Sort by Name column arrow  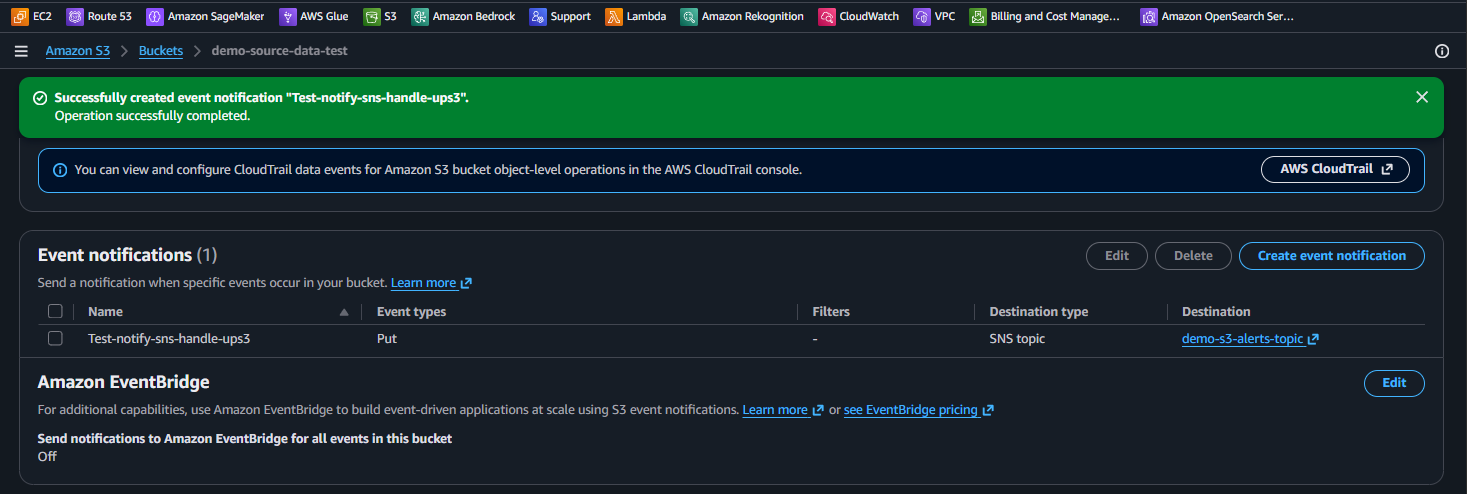344,312
